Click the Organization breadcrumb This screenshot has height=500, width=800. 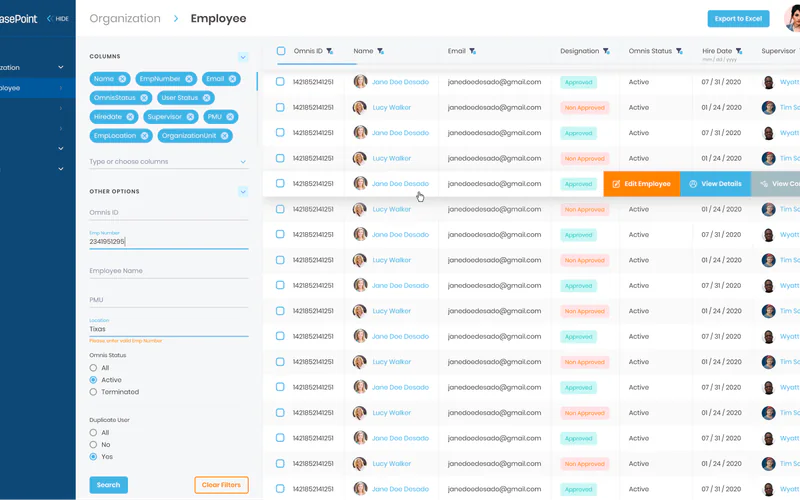point(125,18)
